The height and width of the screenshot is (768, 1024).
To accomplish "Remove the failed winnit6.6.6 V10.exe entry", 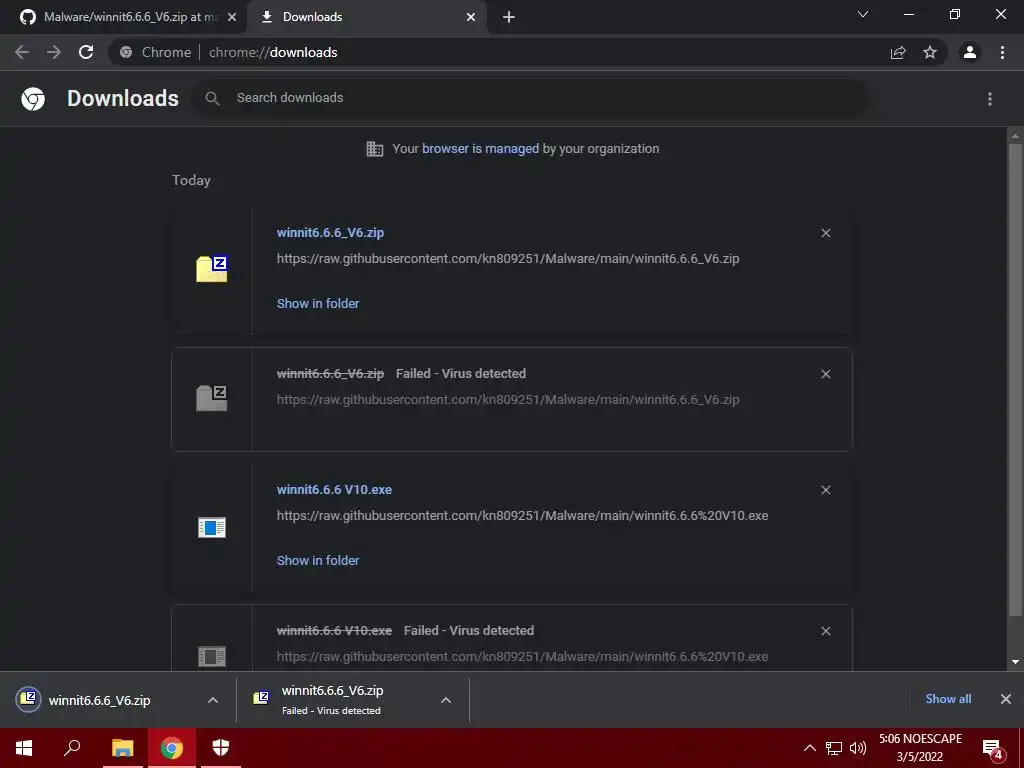I will pyautogui.click(x=825, y=631).
